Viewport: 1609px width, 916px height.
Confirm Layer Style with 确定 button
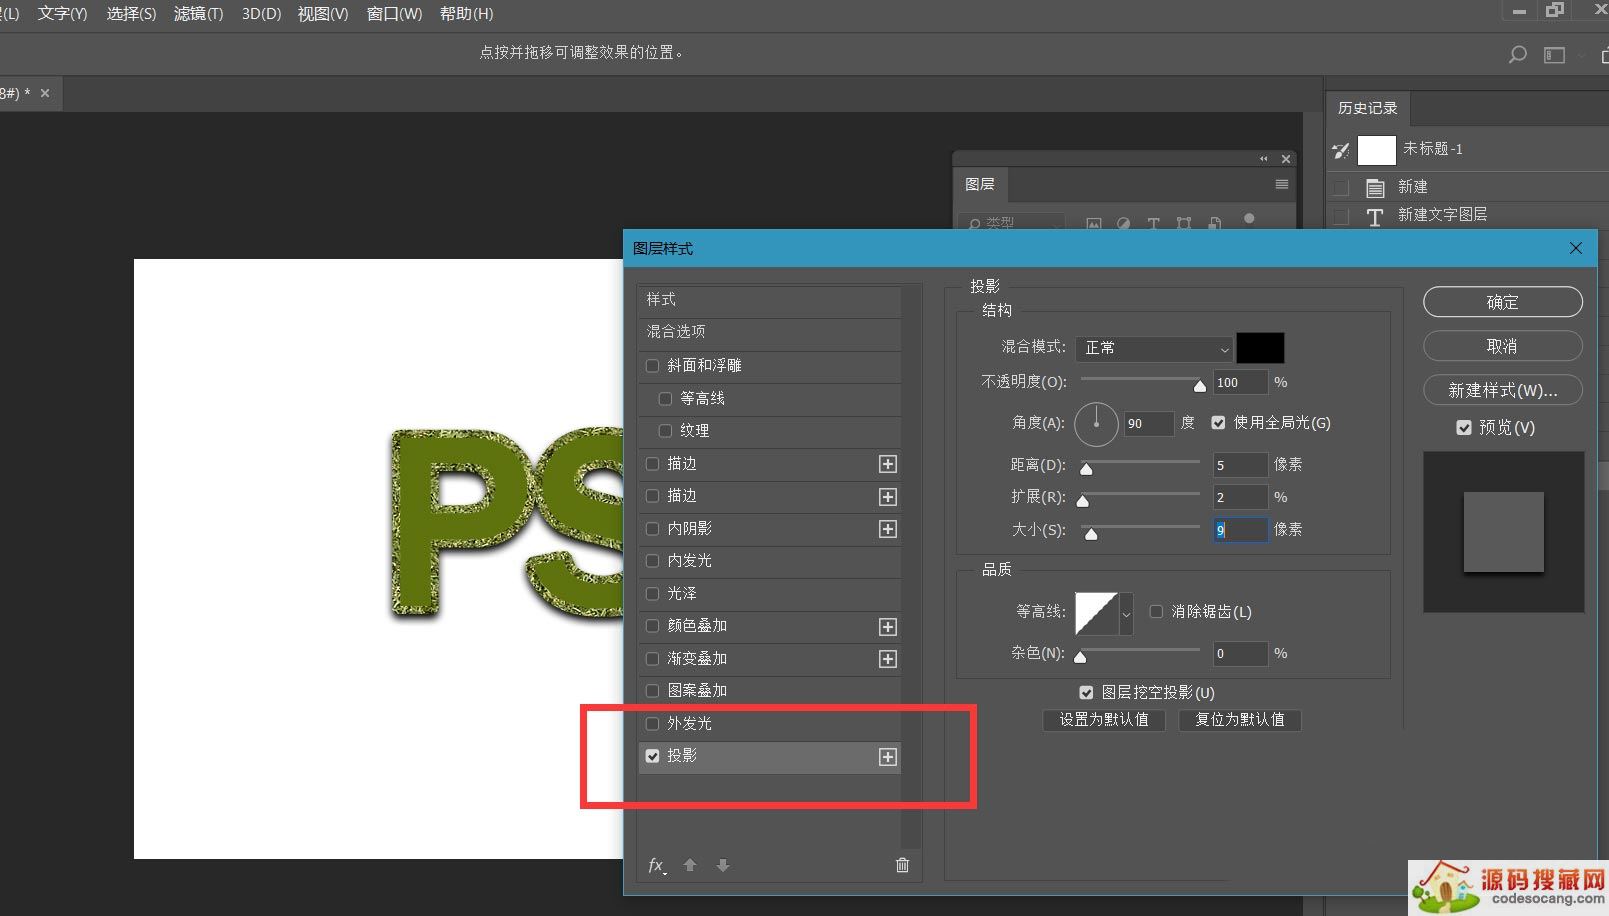[x=1502, y=302]
